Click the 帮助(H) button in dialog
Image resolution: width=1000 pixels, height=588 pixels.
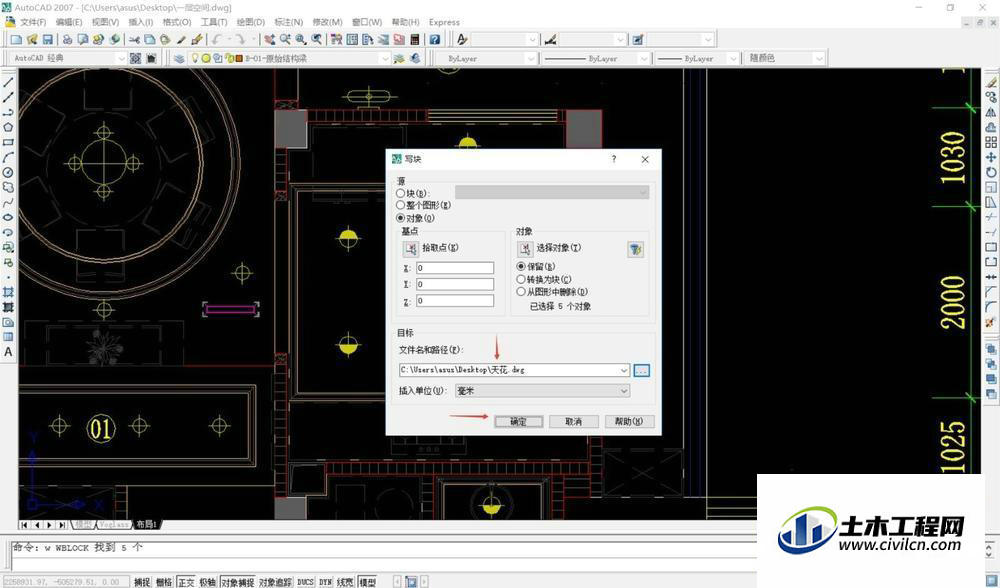[629, 422]
